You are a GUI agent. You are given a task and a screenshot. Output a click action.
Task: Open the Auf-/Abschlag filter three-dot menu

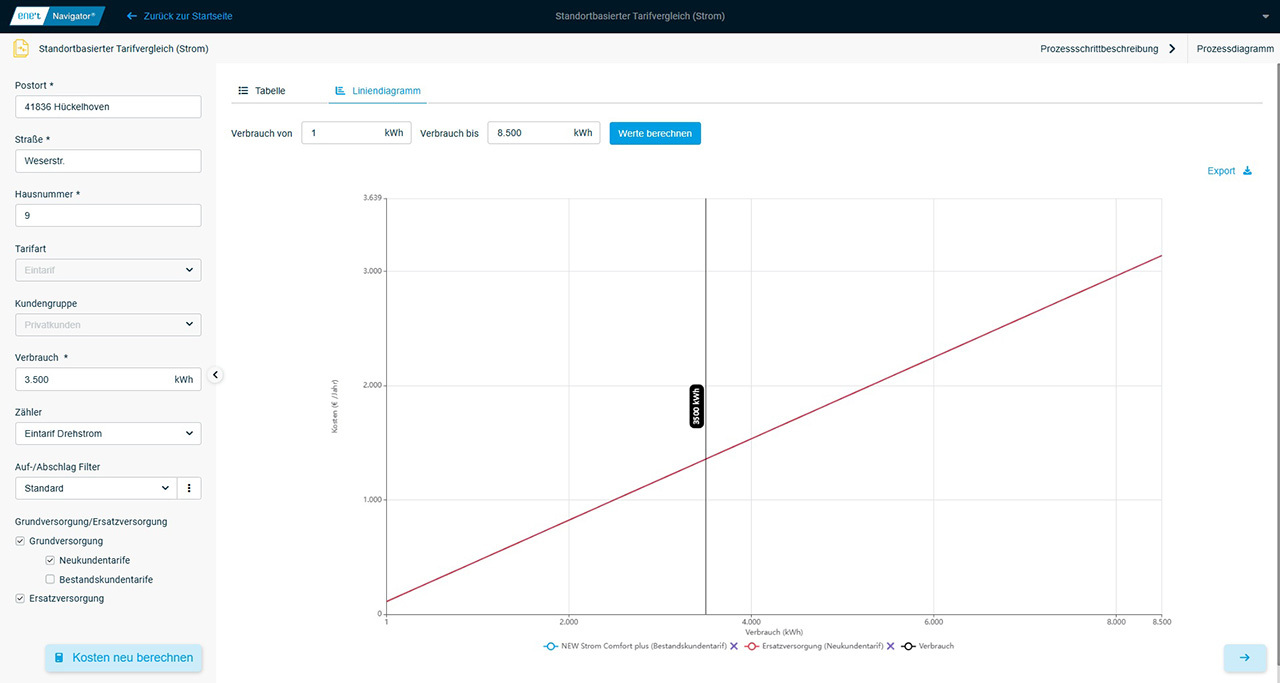(x=189, y=488)
